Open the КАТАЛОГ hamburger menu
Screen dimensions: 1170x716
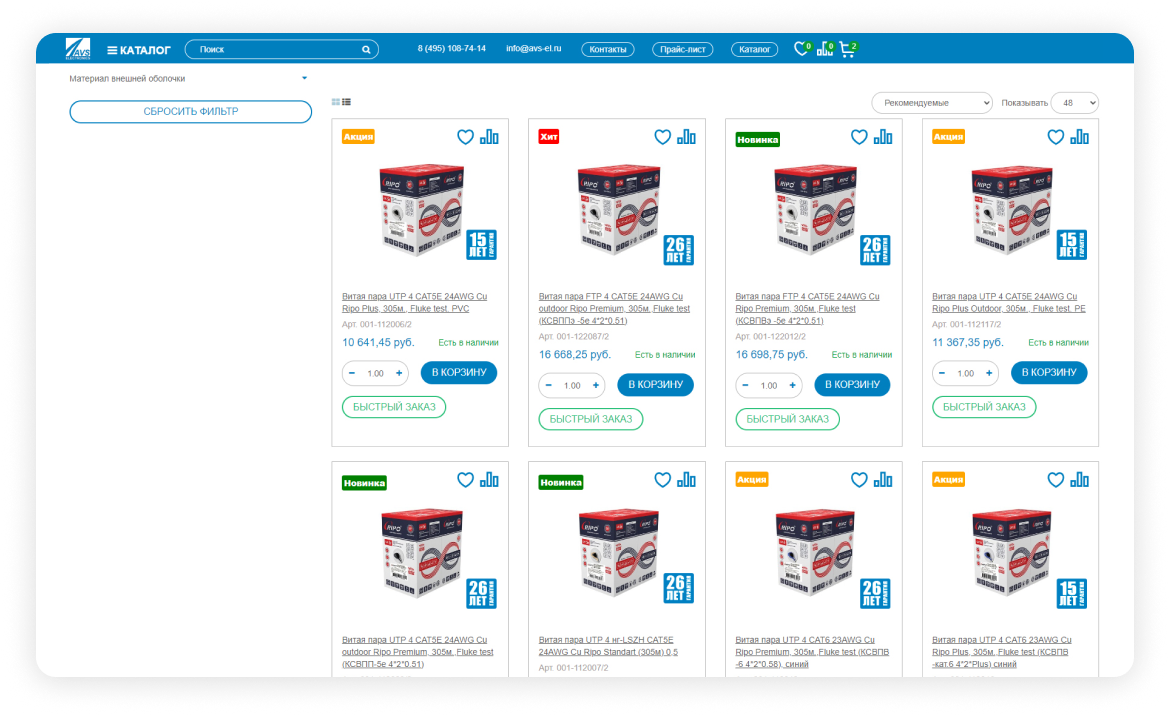139,50
